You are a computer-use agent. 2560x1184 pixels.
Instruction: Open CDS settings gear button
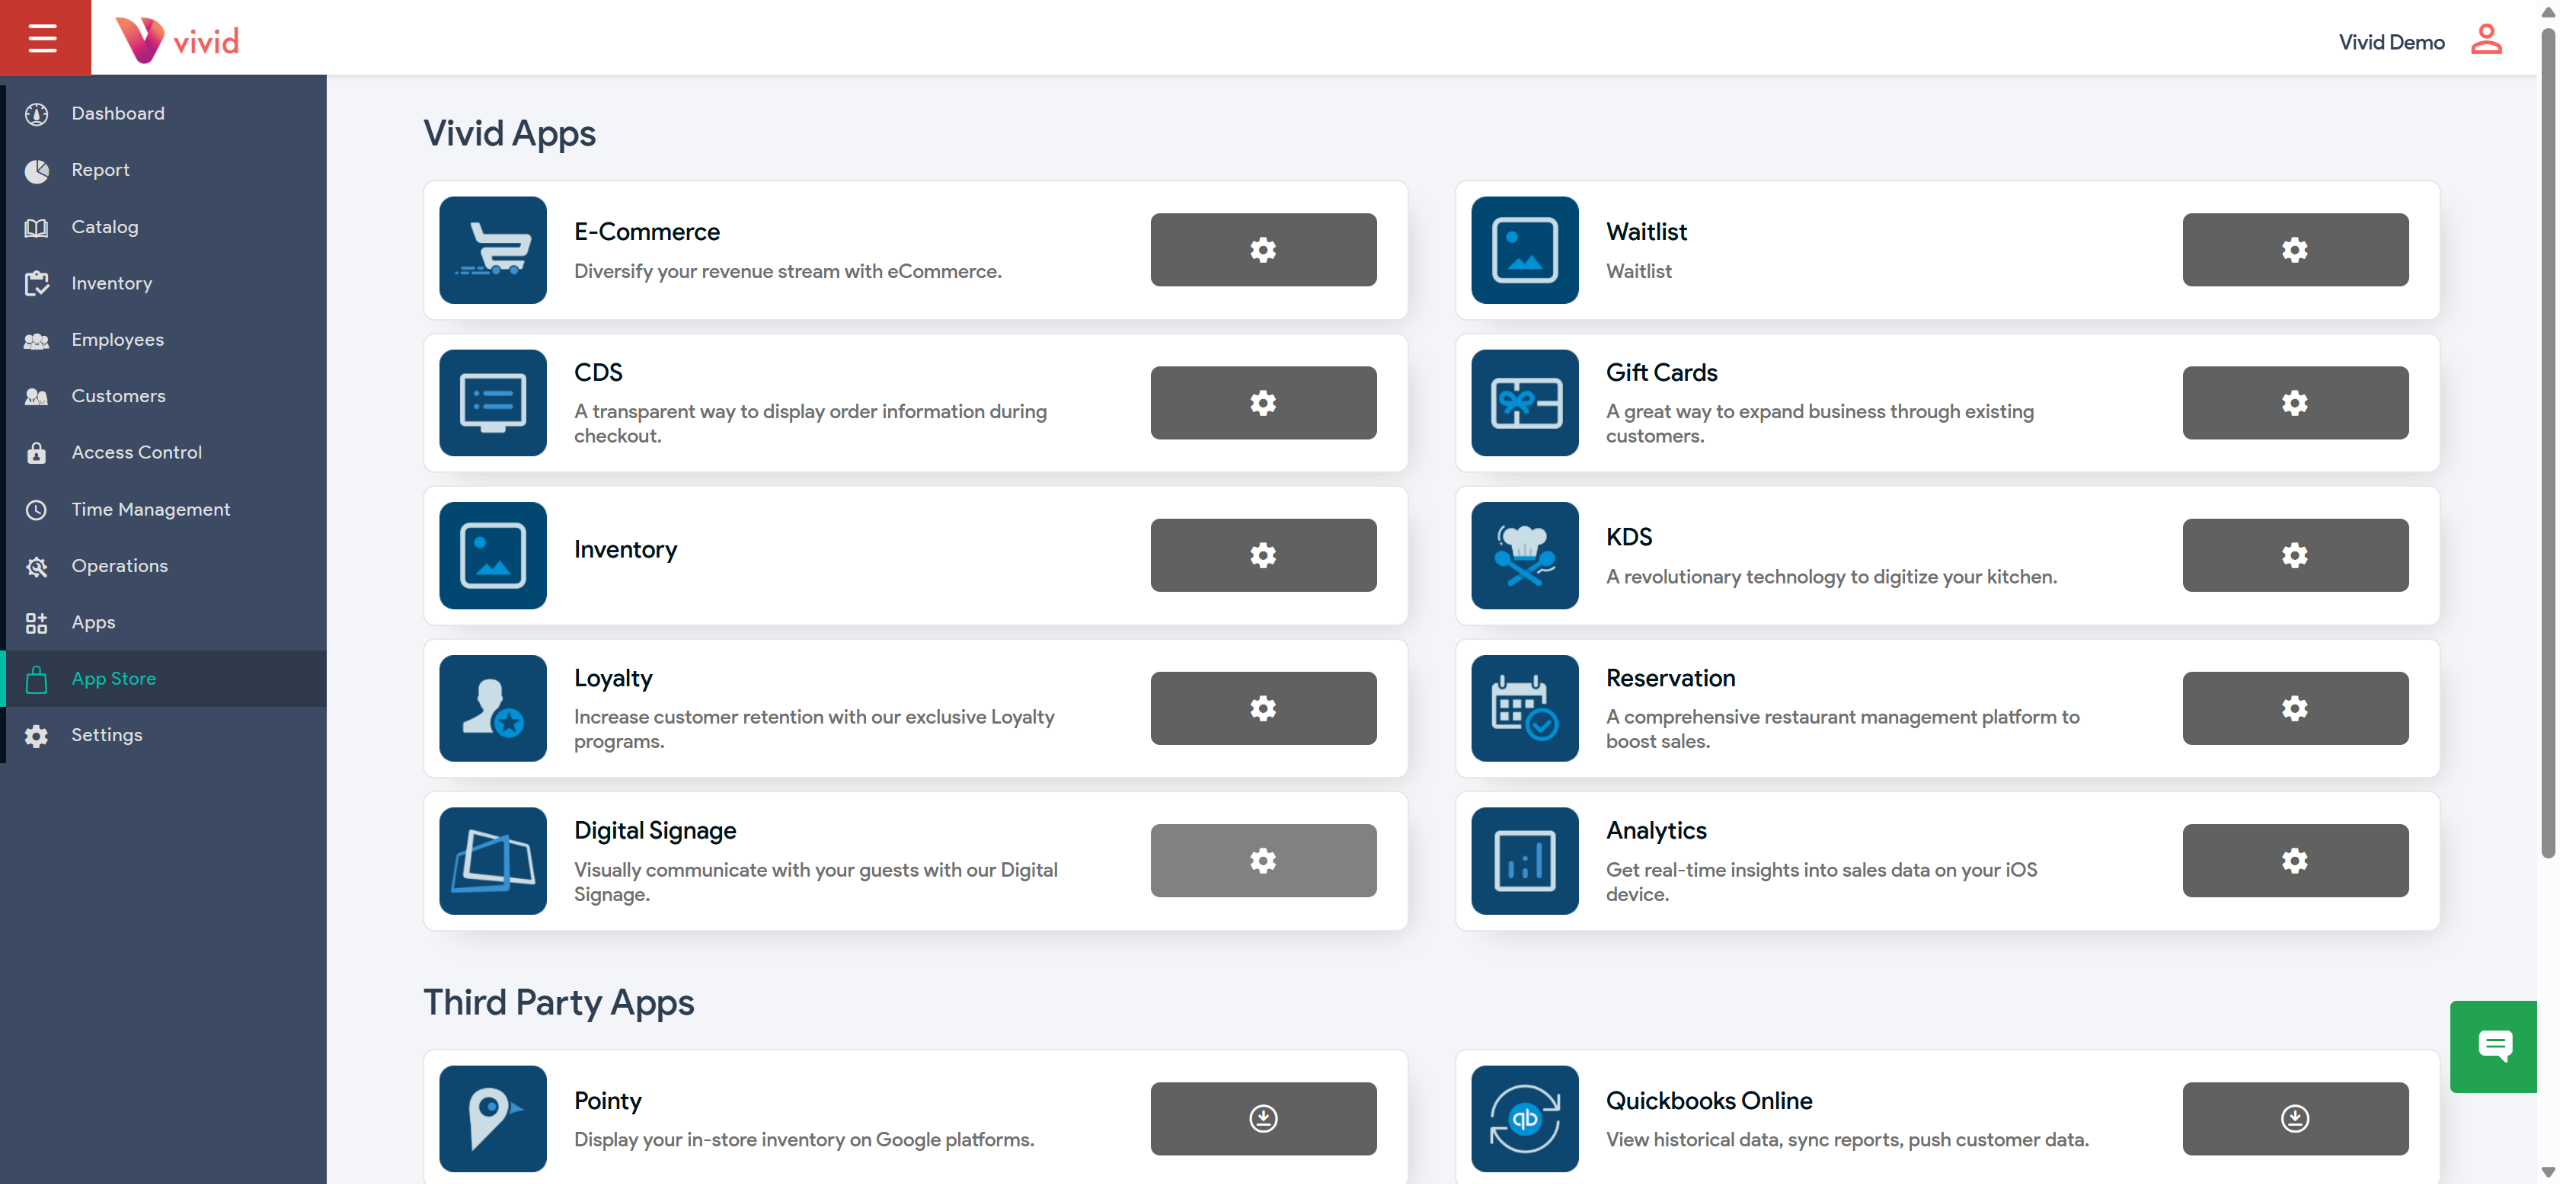(1263, 403)
